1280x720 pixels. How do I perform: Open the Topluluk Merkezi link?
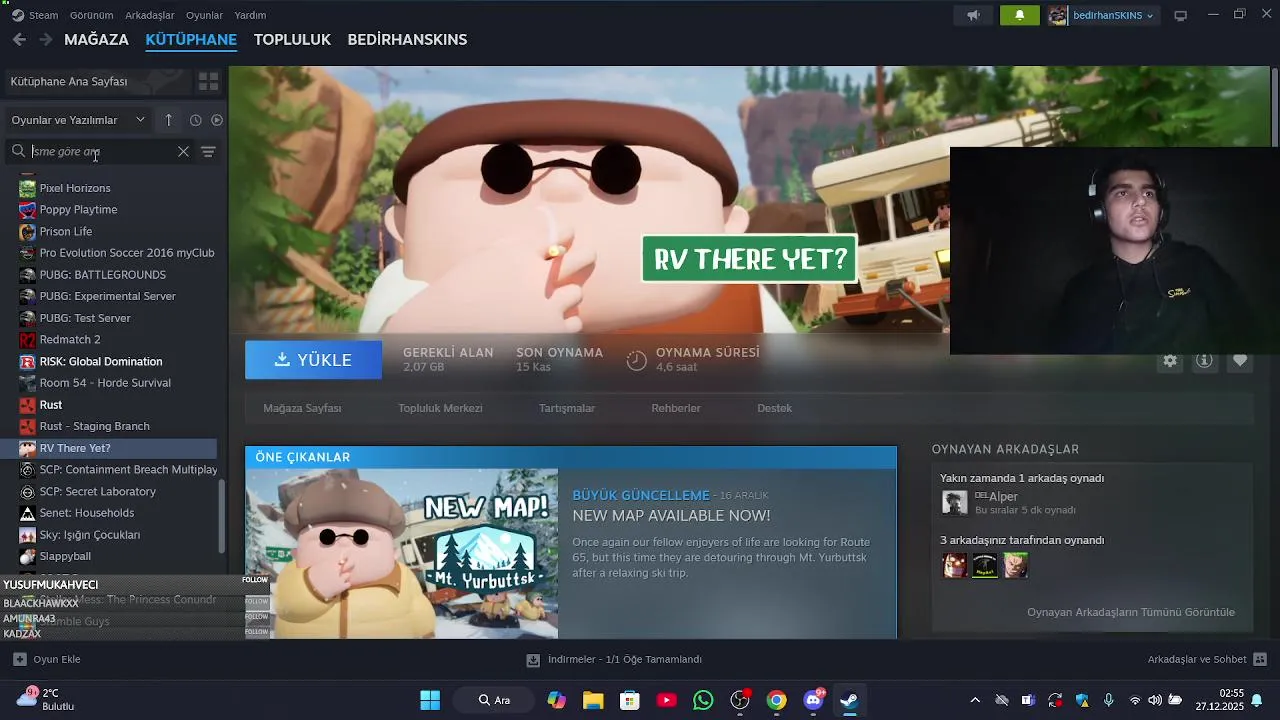click(440, 408)
